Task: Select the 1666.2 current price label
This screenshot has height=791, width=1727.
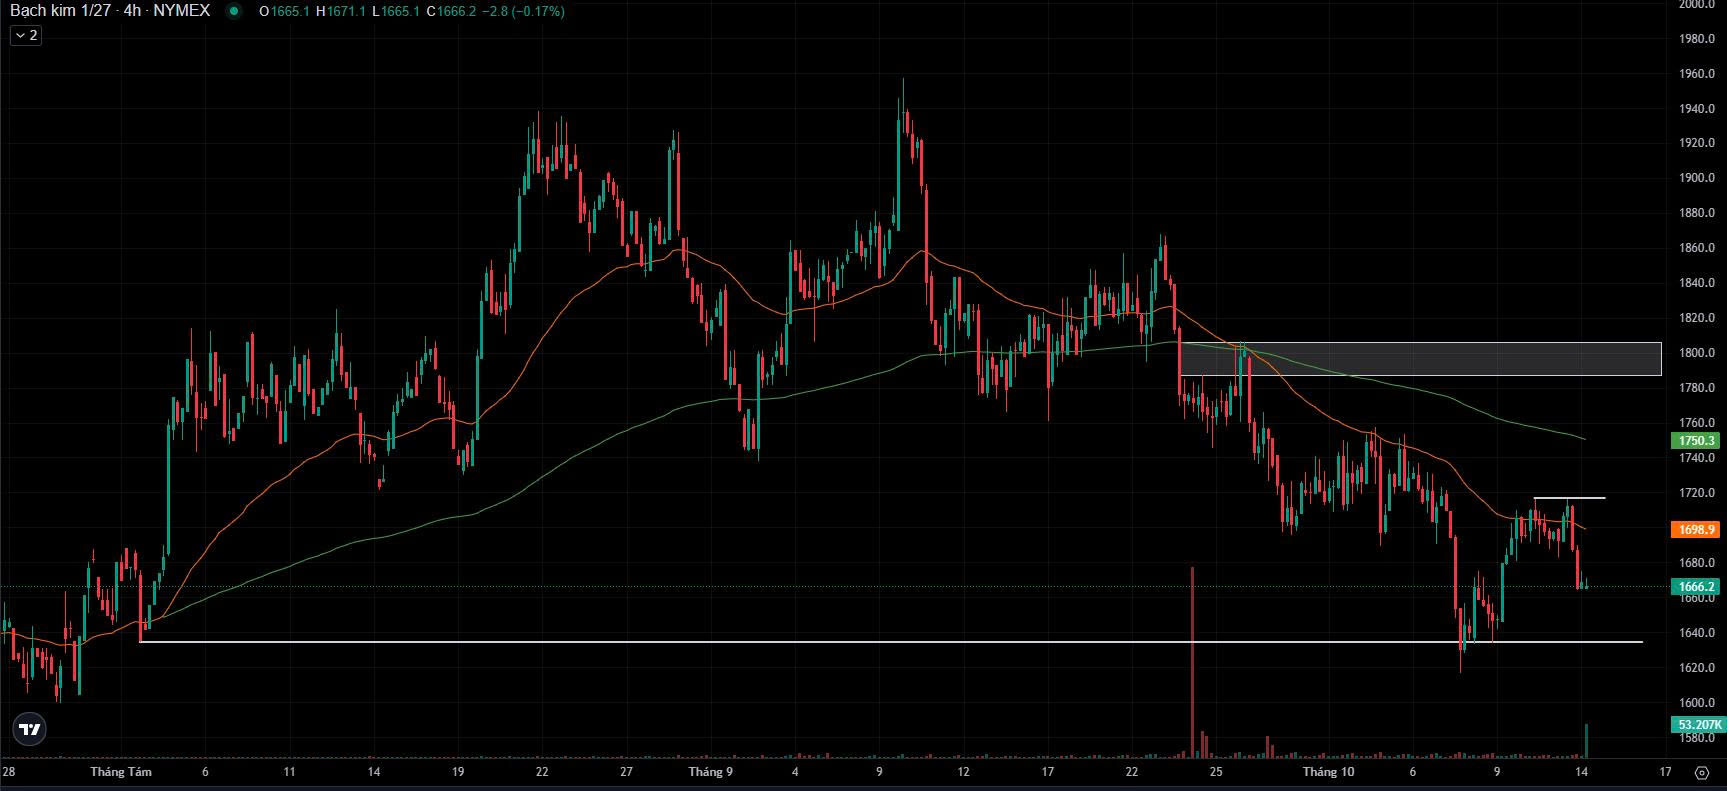Action: tap(1697, 587)
